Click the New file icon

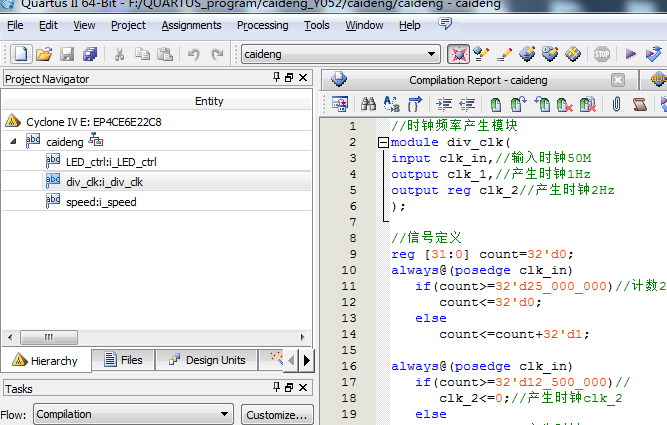(x=19, y=54)
